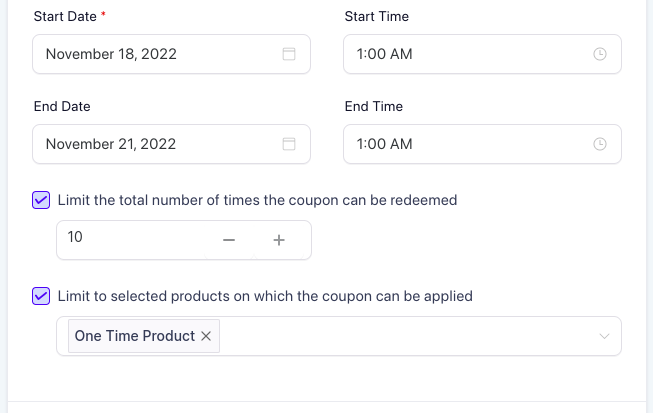Uncheck limit to selected products checkbox

41,296
